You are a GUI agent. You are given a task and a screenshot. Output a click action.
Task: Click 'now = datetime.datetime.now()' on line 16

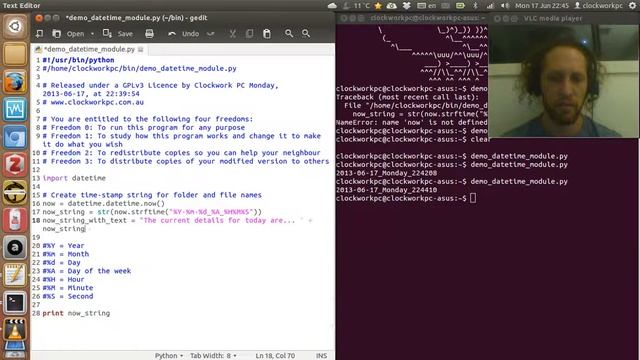[x=104, y=203]
